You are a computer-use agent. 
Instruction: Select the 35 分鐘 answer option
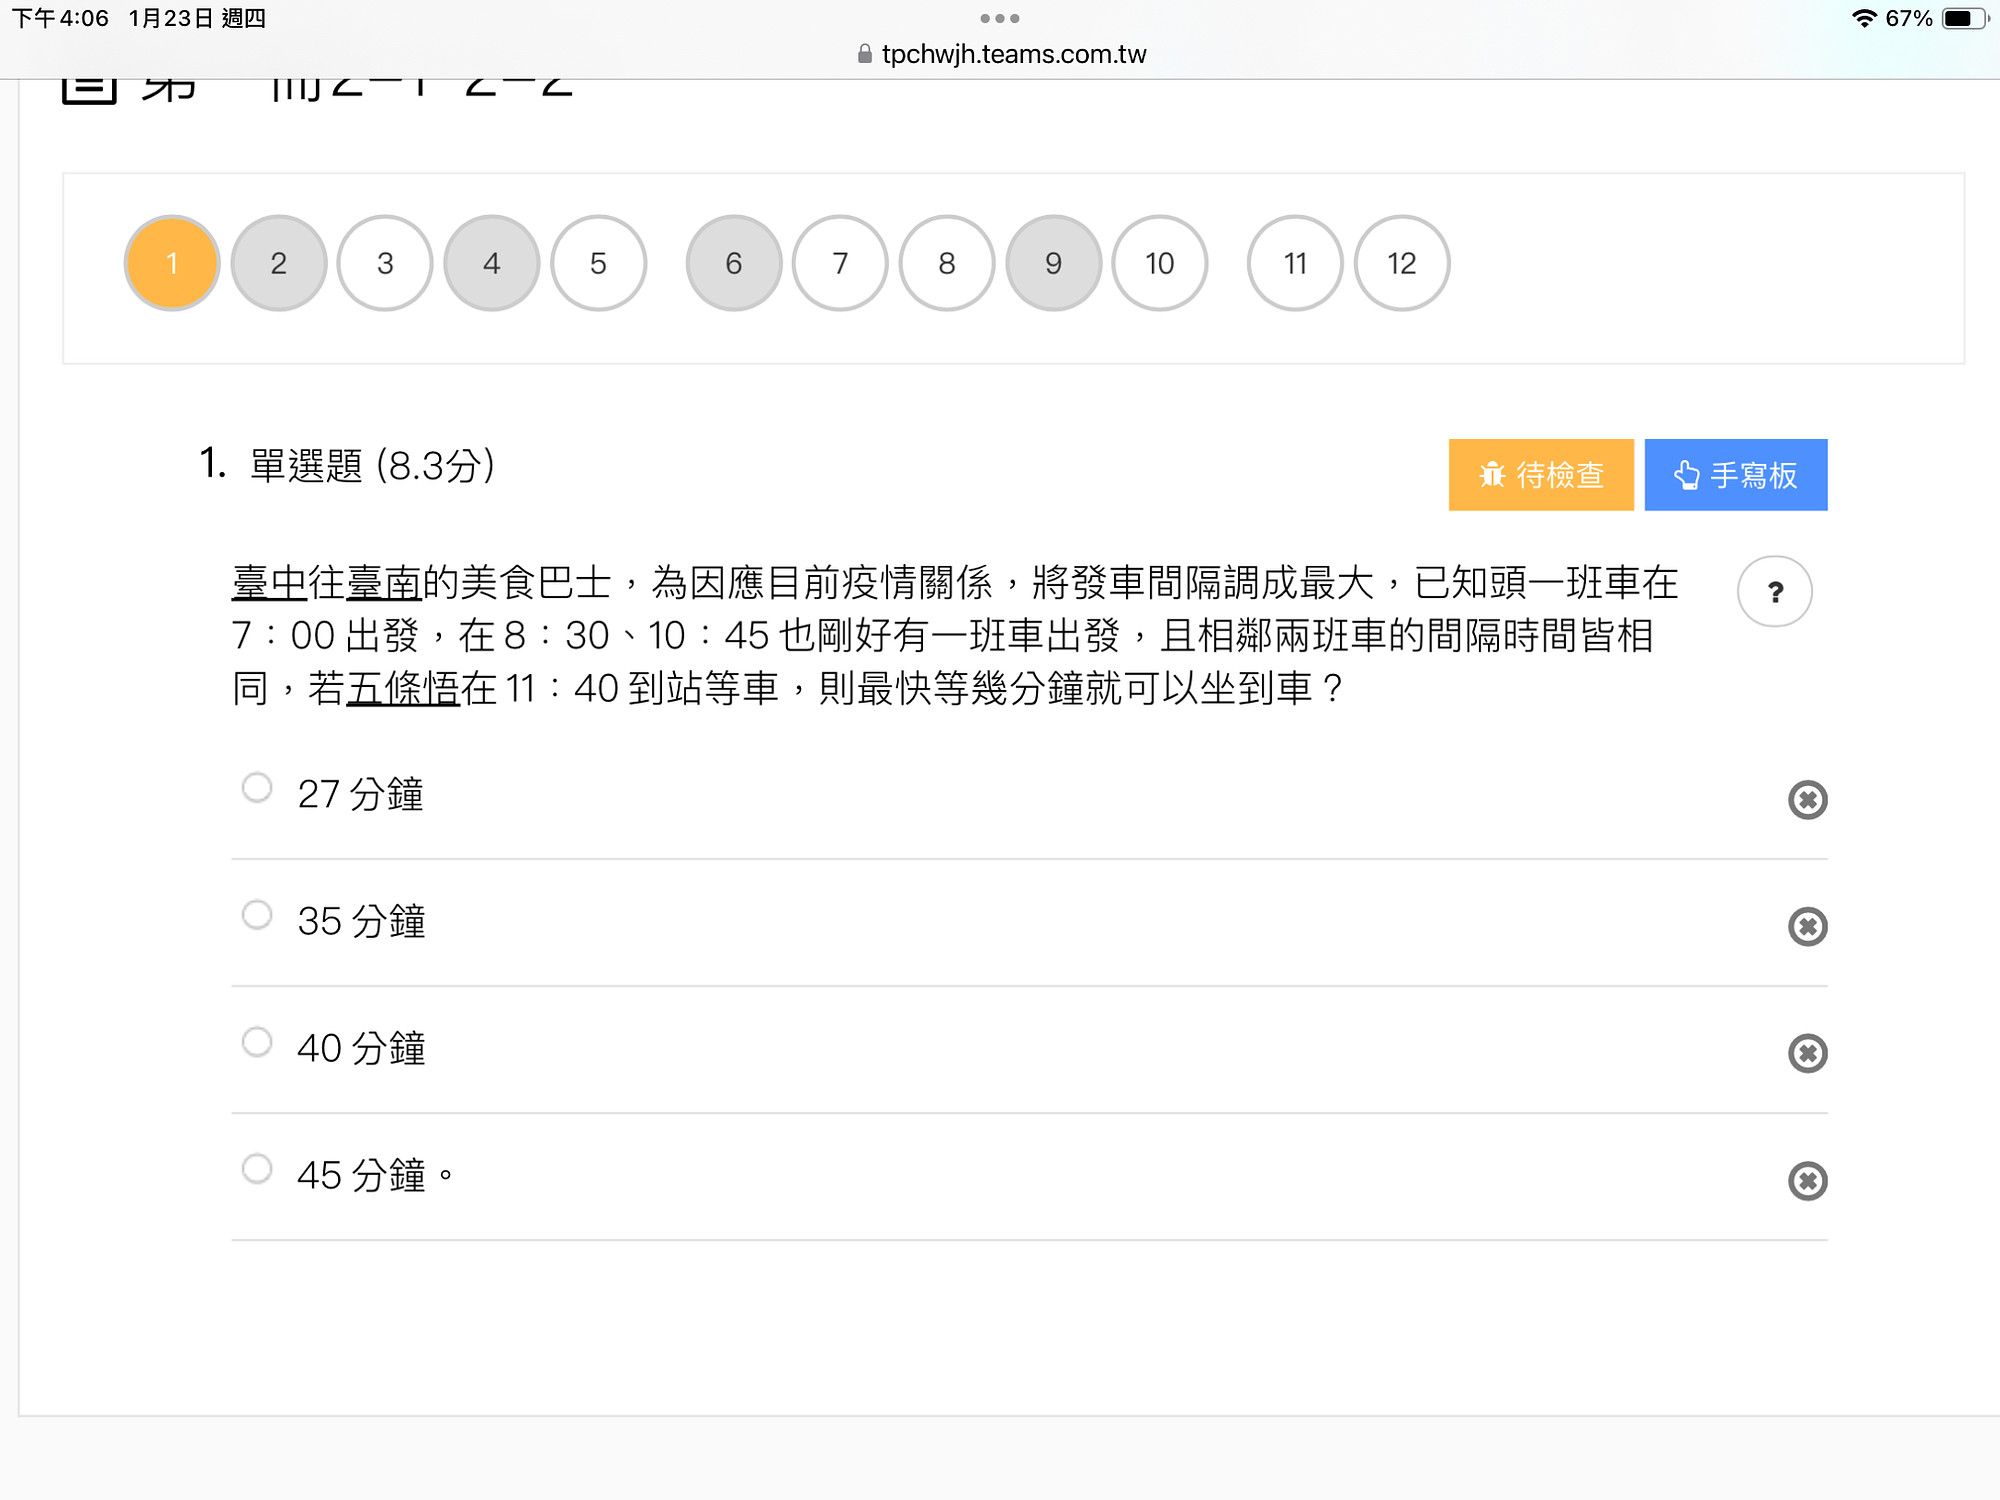257,915
